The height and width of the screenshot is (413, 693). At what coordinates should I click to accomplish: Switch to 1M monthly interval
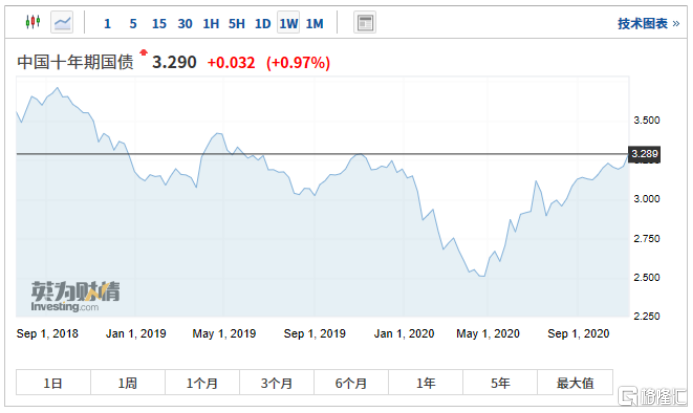314,23
